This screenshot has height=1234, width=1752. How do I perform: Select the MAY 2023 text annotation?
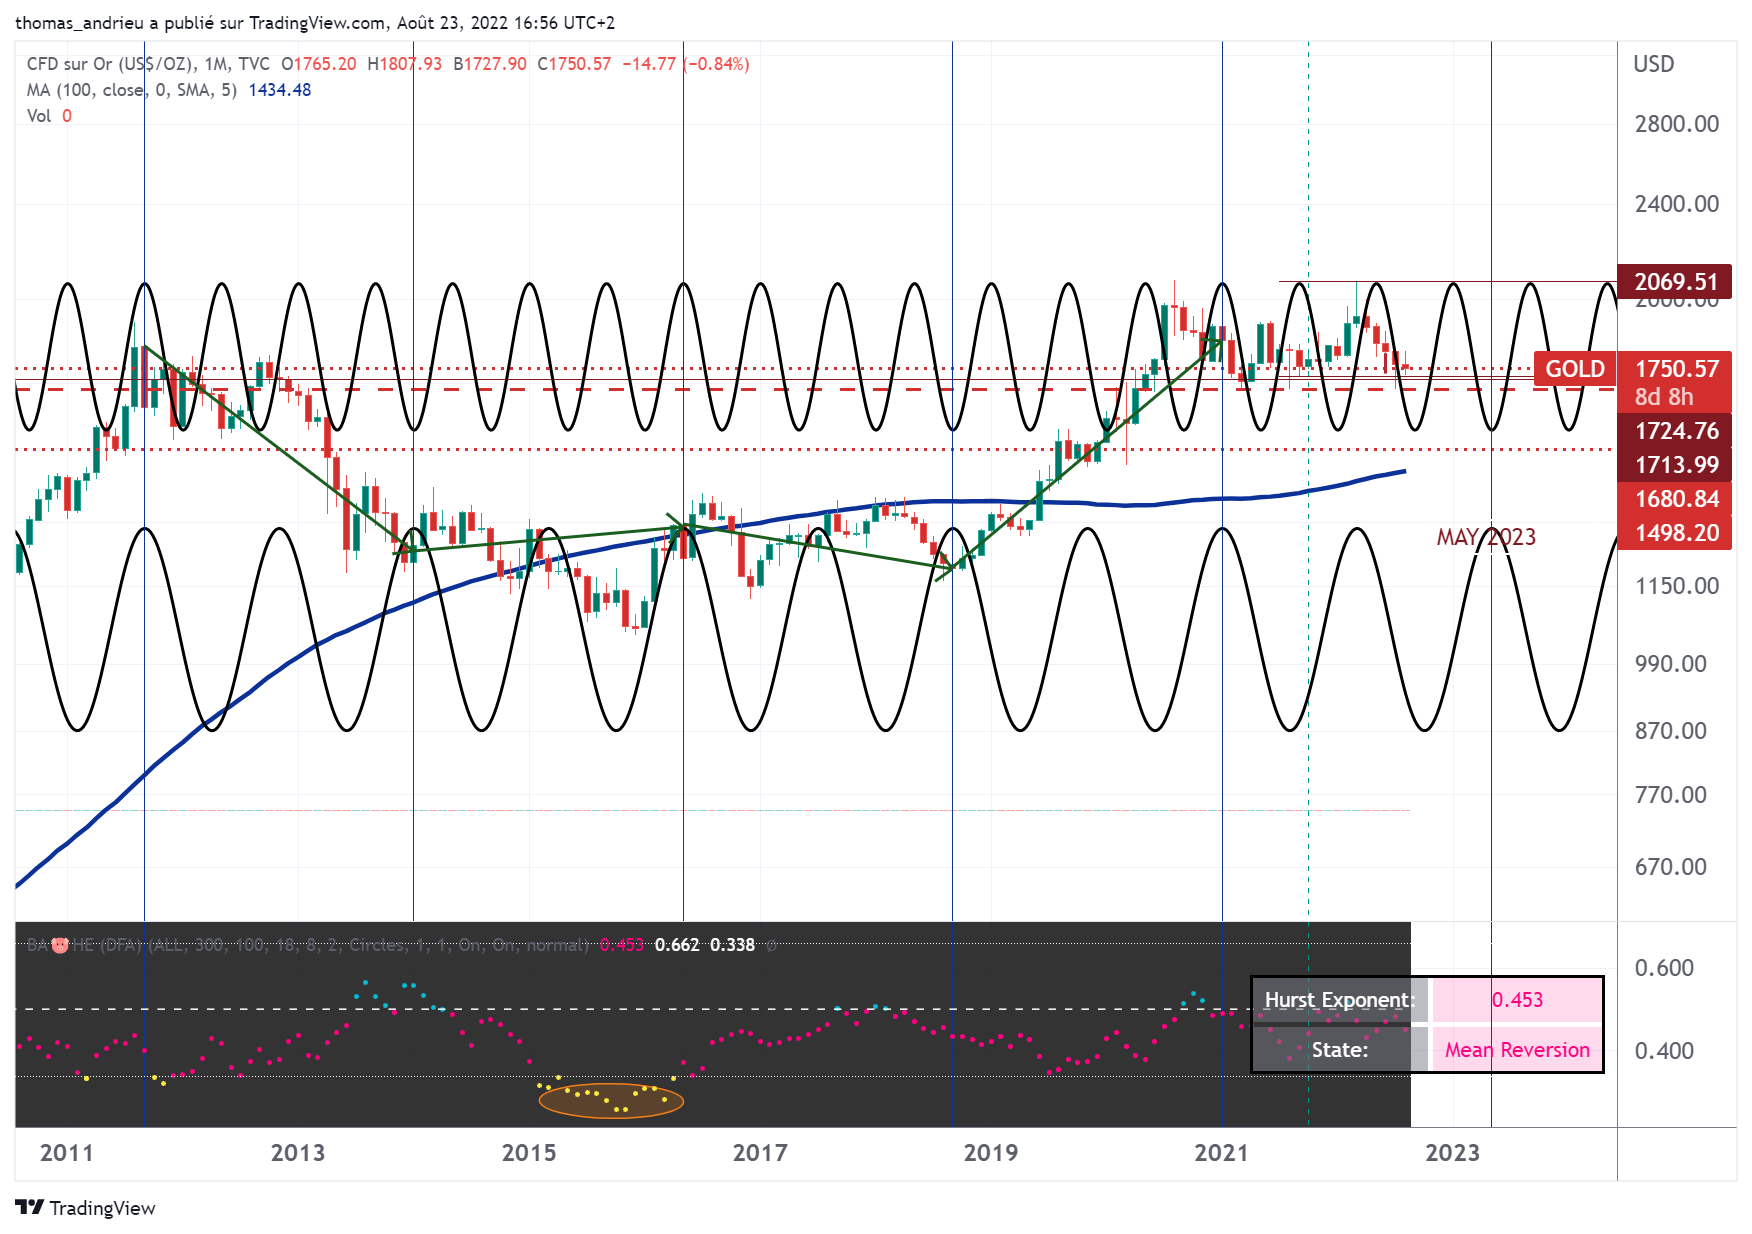click(x=1485, y=537)
